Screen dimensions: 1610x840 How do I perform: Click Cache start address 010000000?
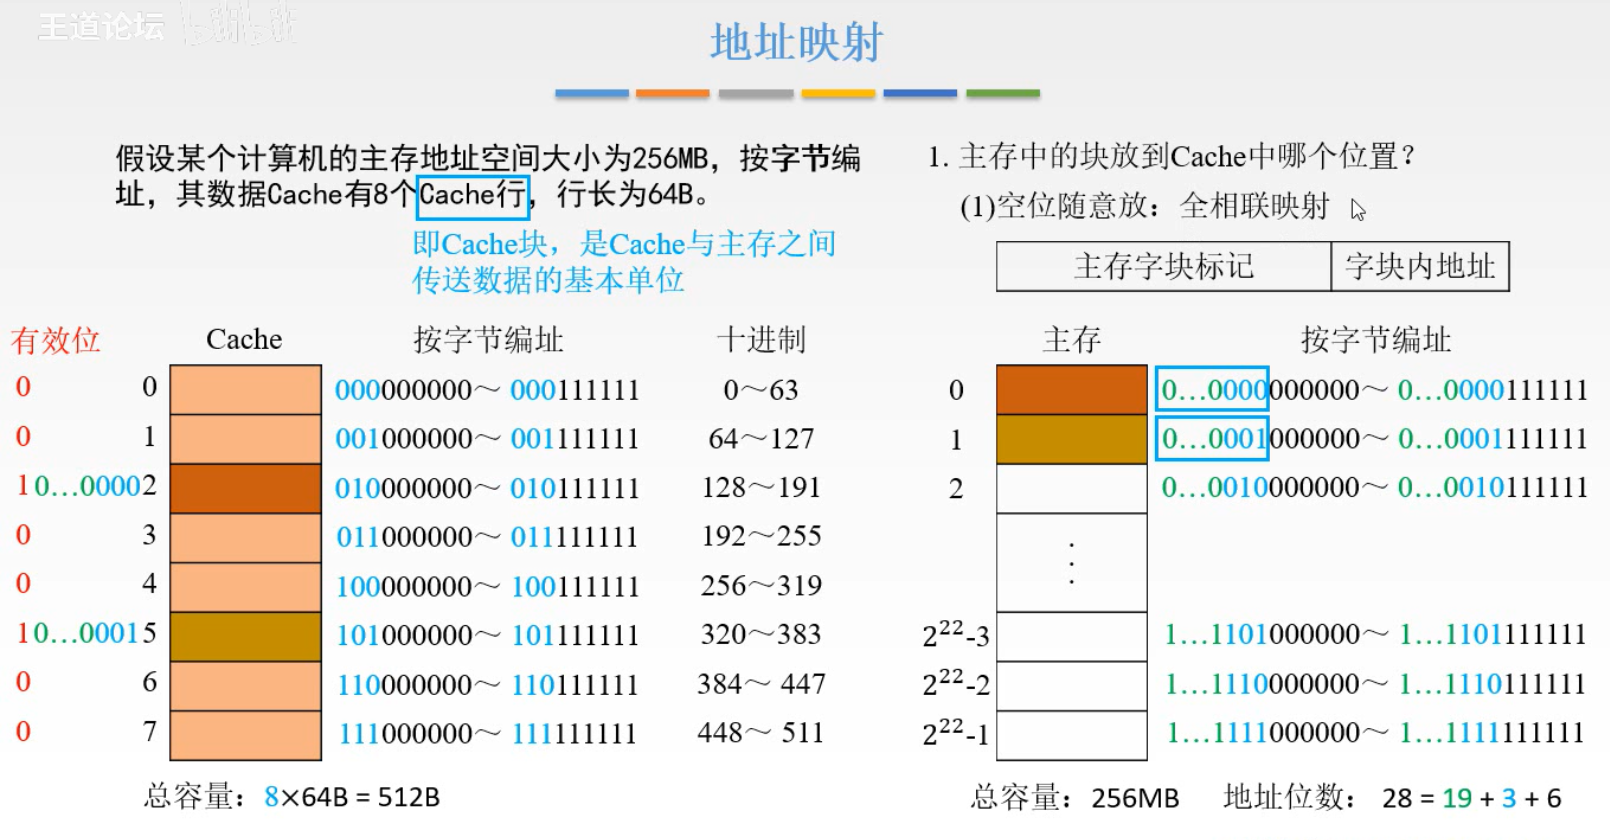403,488
